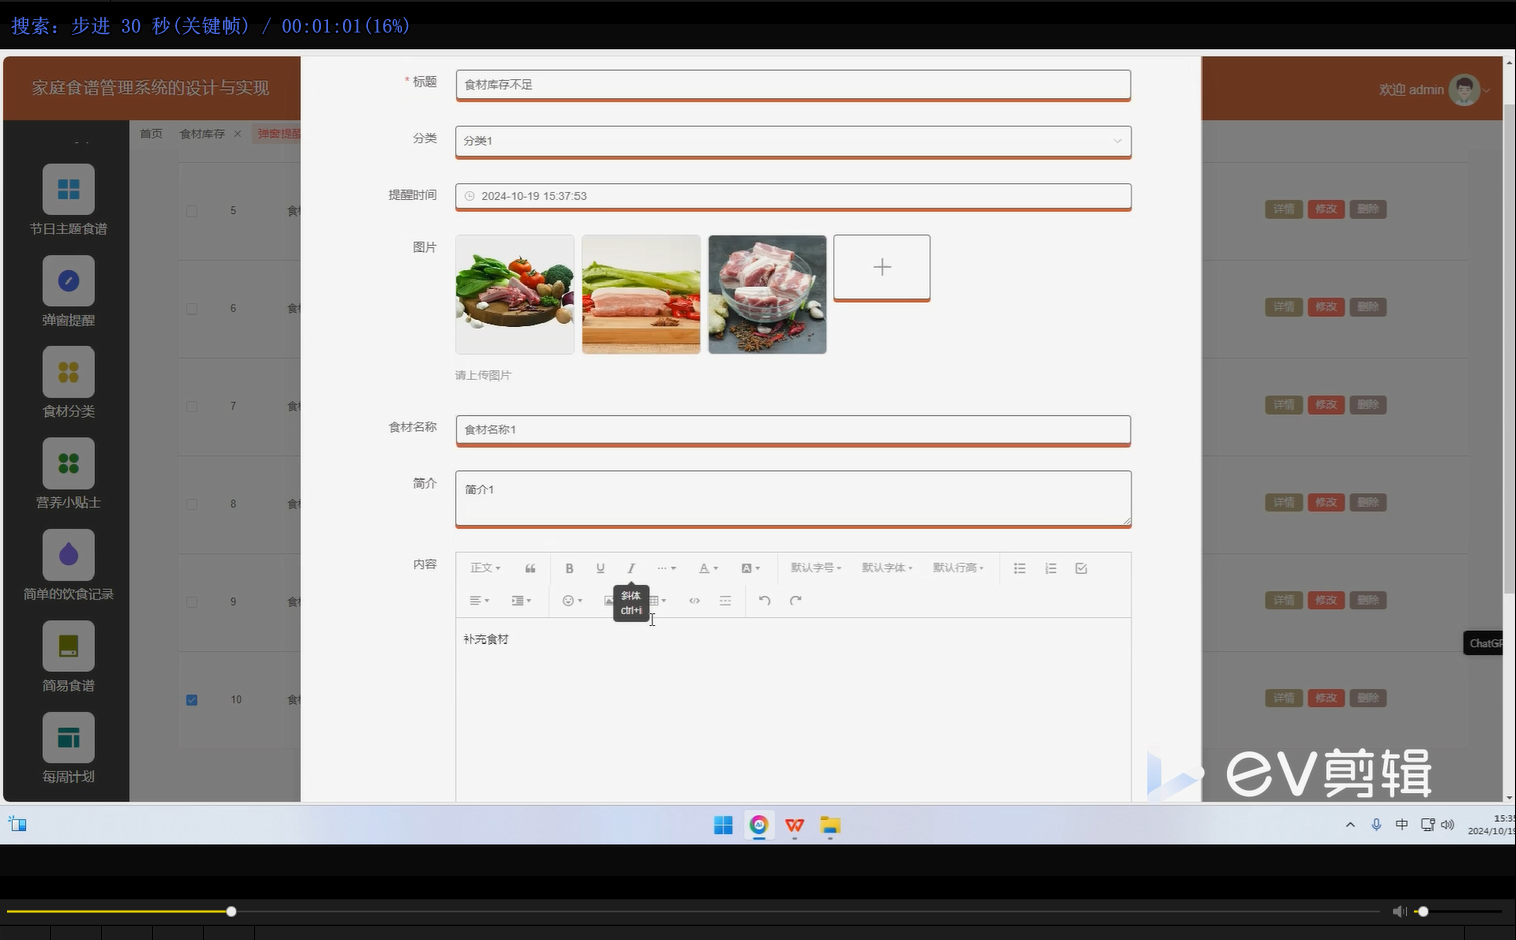Viewport: 1516px width, 940px height.
Task: Open the text alignment dropdown
Action: (x=479, y=601)
